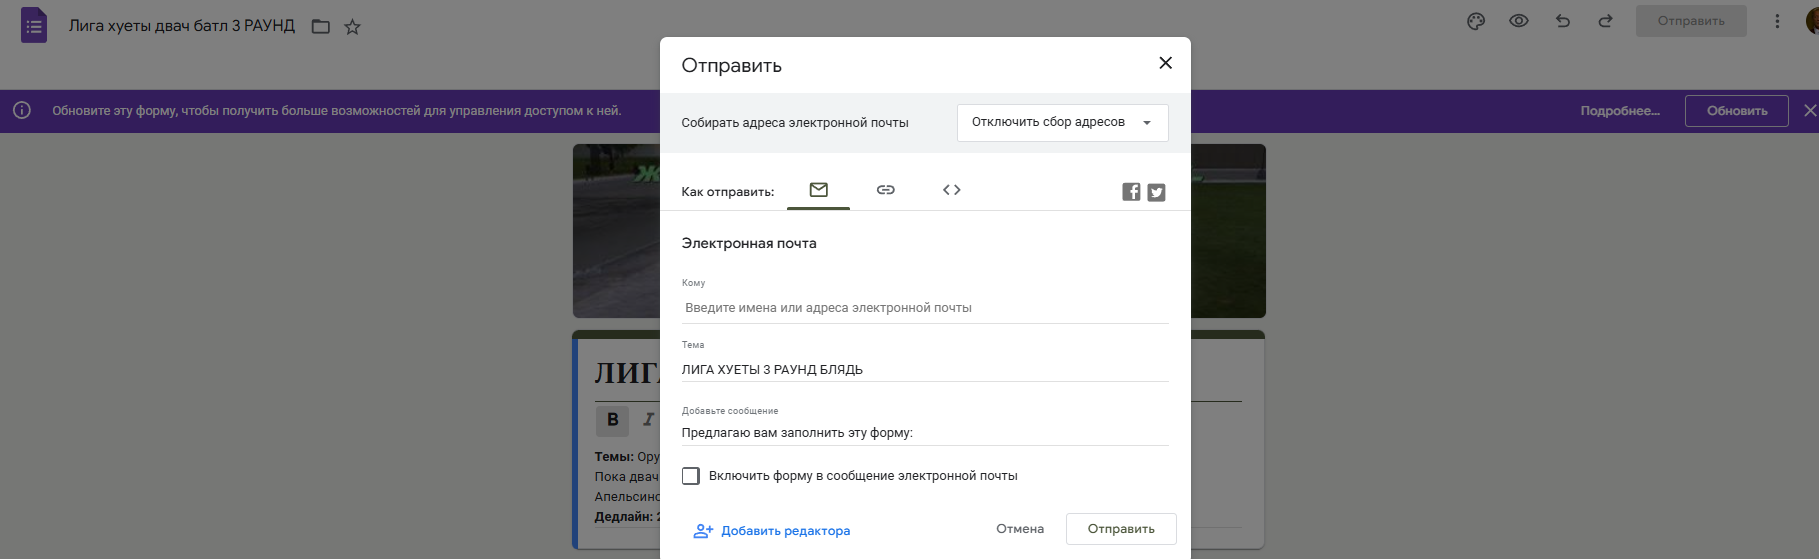Share the form on Twitter

[1156, 192]
